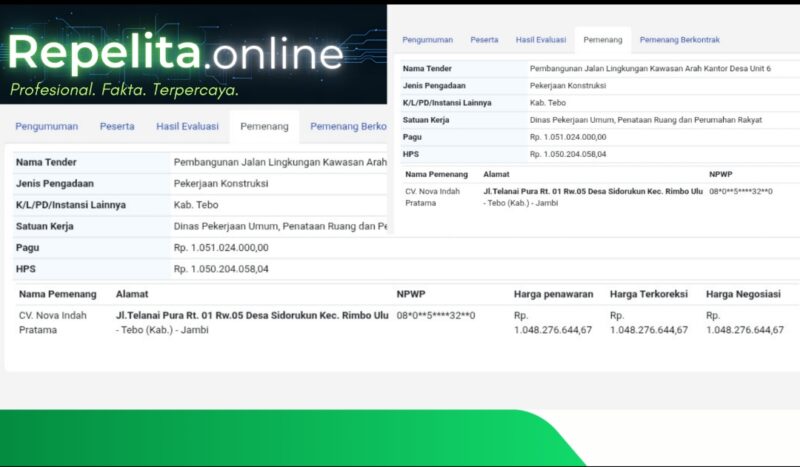Viewport: 800px width, 467px height.
Task: Click the Harga Negosiasi amount 1.048.276.644,67
Action: click(745, 330)
